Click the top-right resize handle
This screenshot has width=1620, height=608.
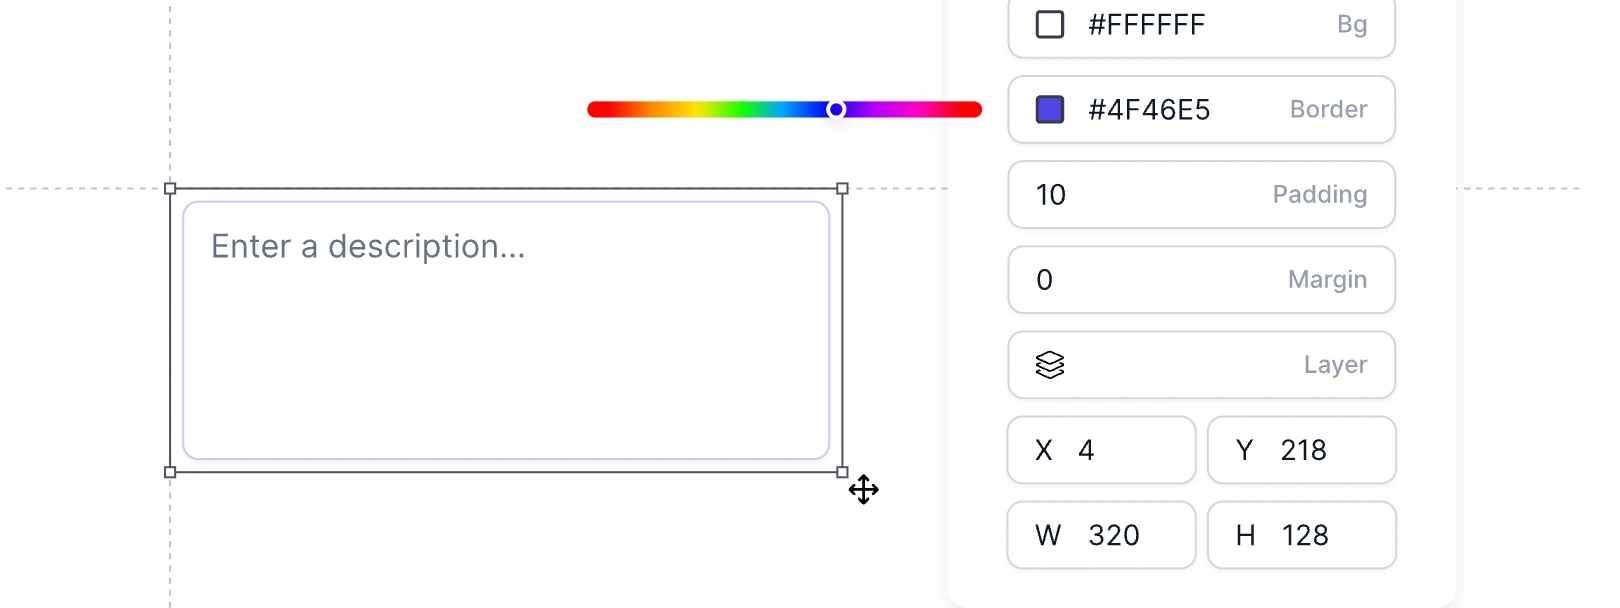coord(842,188)
